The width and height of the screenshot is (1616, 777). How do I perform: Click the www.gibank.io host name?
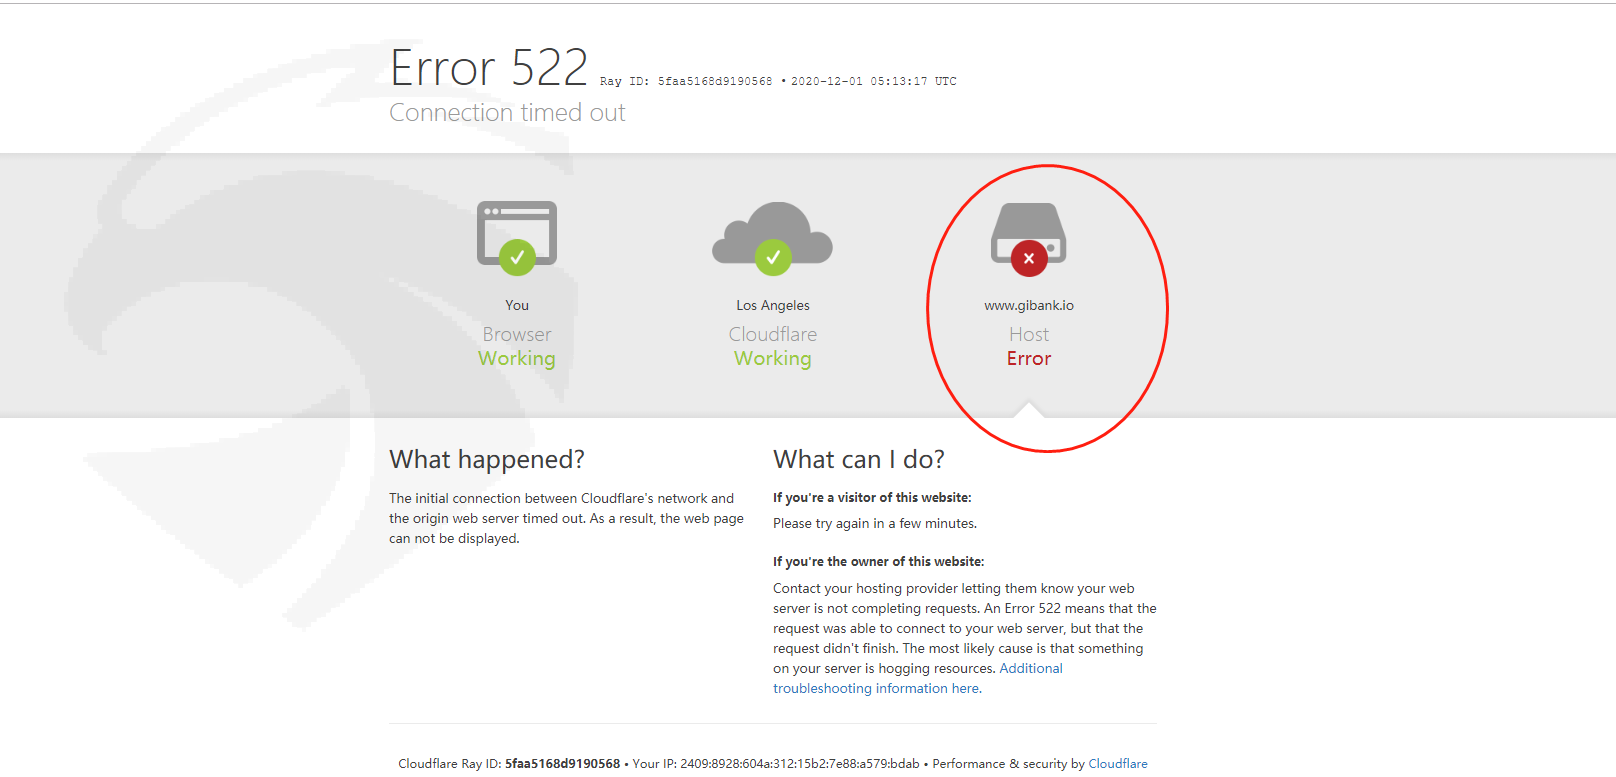[x=1029, y=305]
